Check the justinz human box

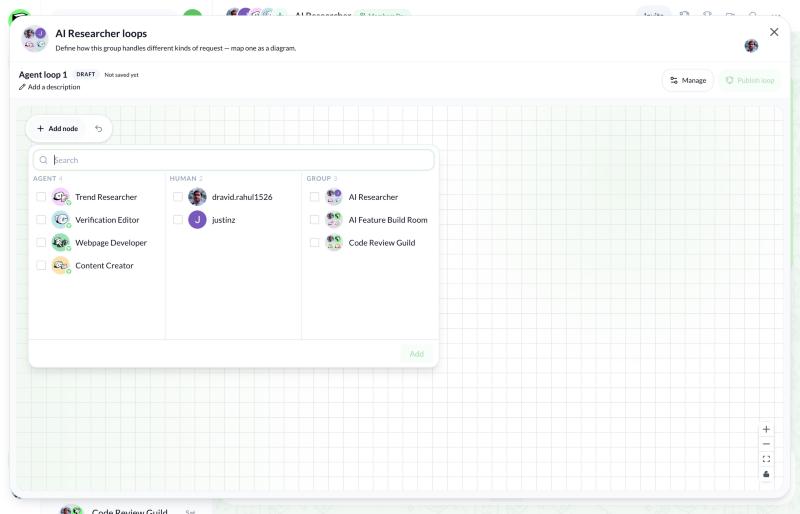[178, 219]
